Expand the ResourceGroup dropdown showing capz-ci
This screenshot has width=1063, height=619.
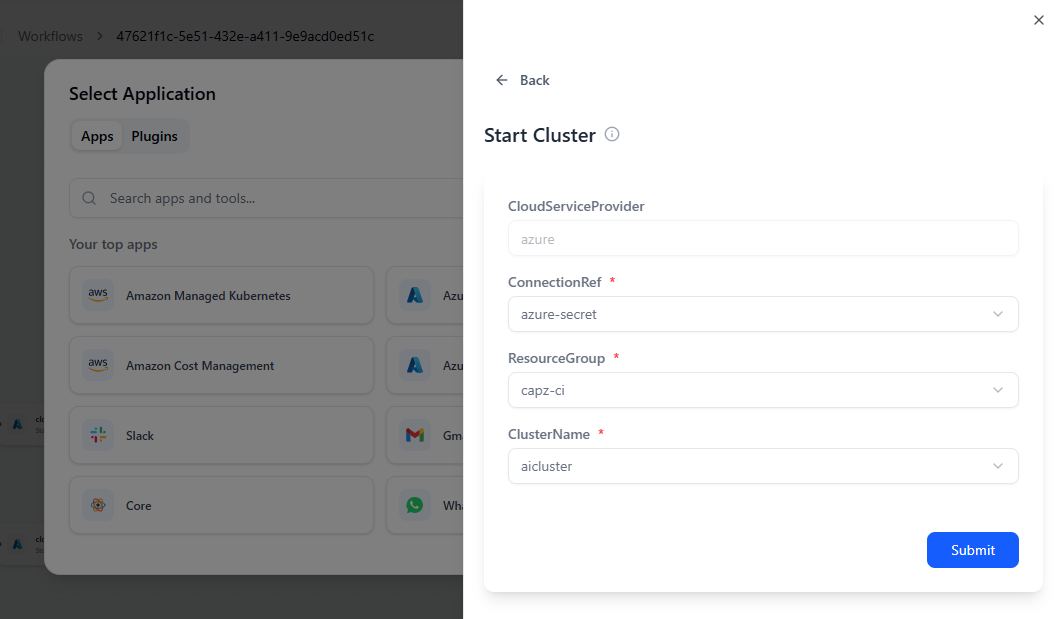click(x=762, y=390)
